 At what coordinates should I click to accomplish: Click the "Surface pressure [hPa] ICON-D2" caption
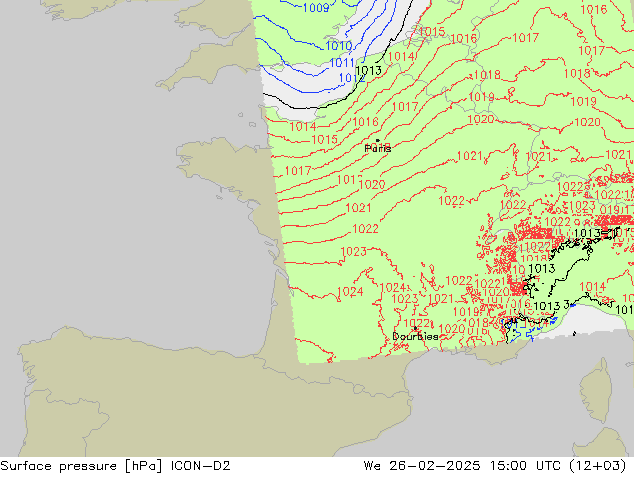pyautogui.click(x=115, y=466)
